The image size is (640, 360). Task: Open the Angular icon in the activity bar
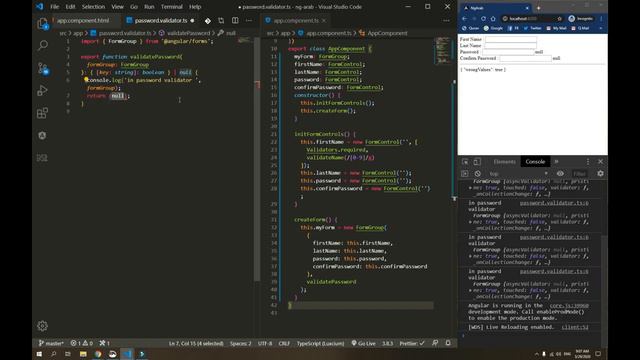pos(42,136)
